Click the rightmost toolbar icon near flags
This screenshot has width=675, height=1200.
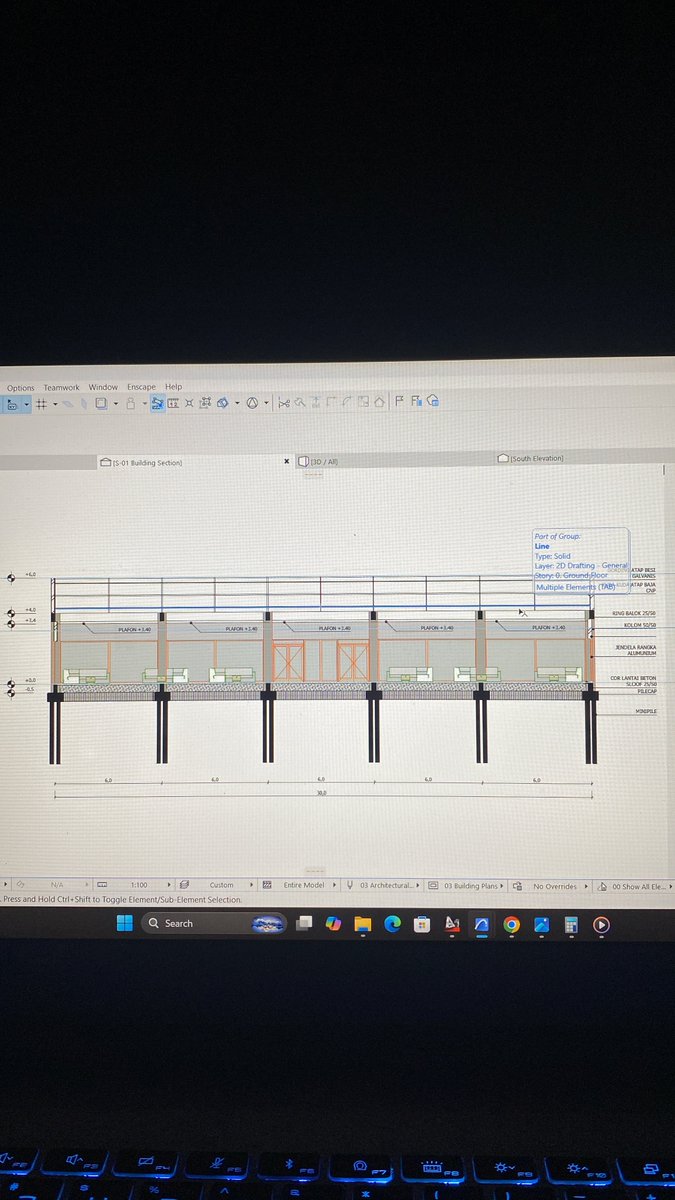pyautogui.click(x=433, y=402)
